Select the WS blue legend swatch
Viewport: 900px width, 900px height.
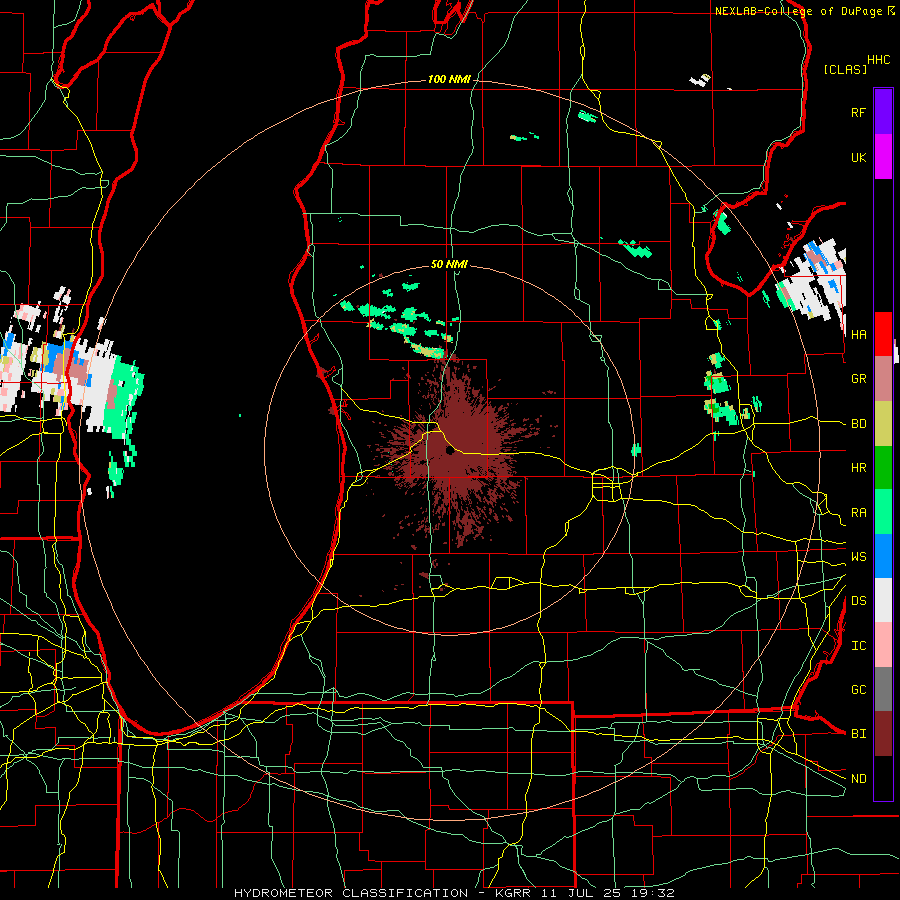[883, 556]
